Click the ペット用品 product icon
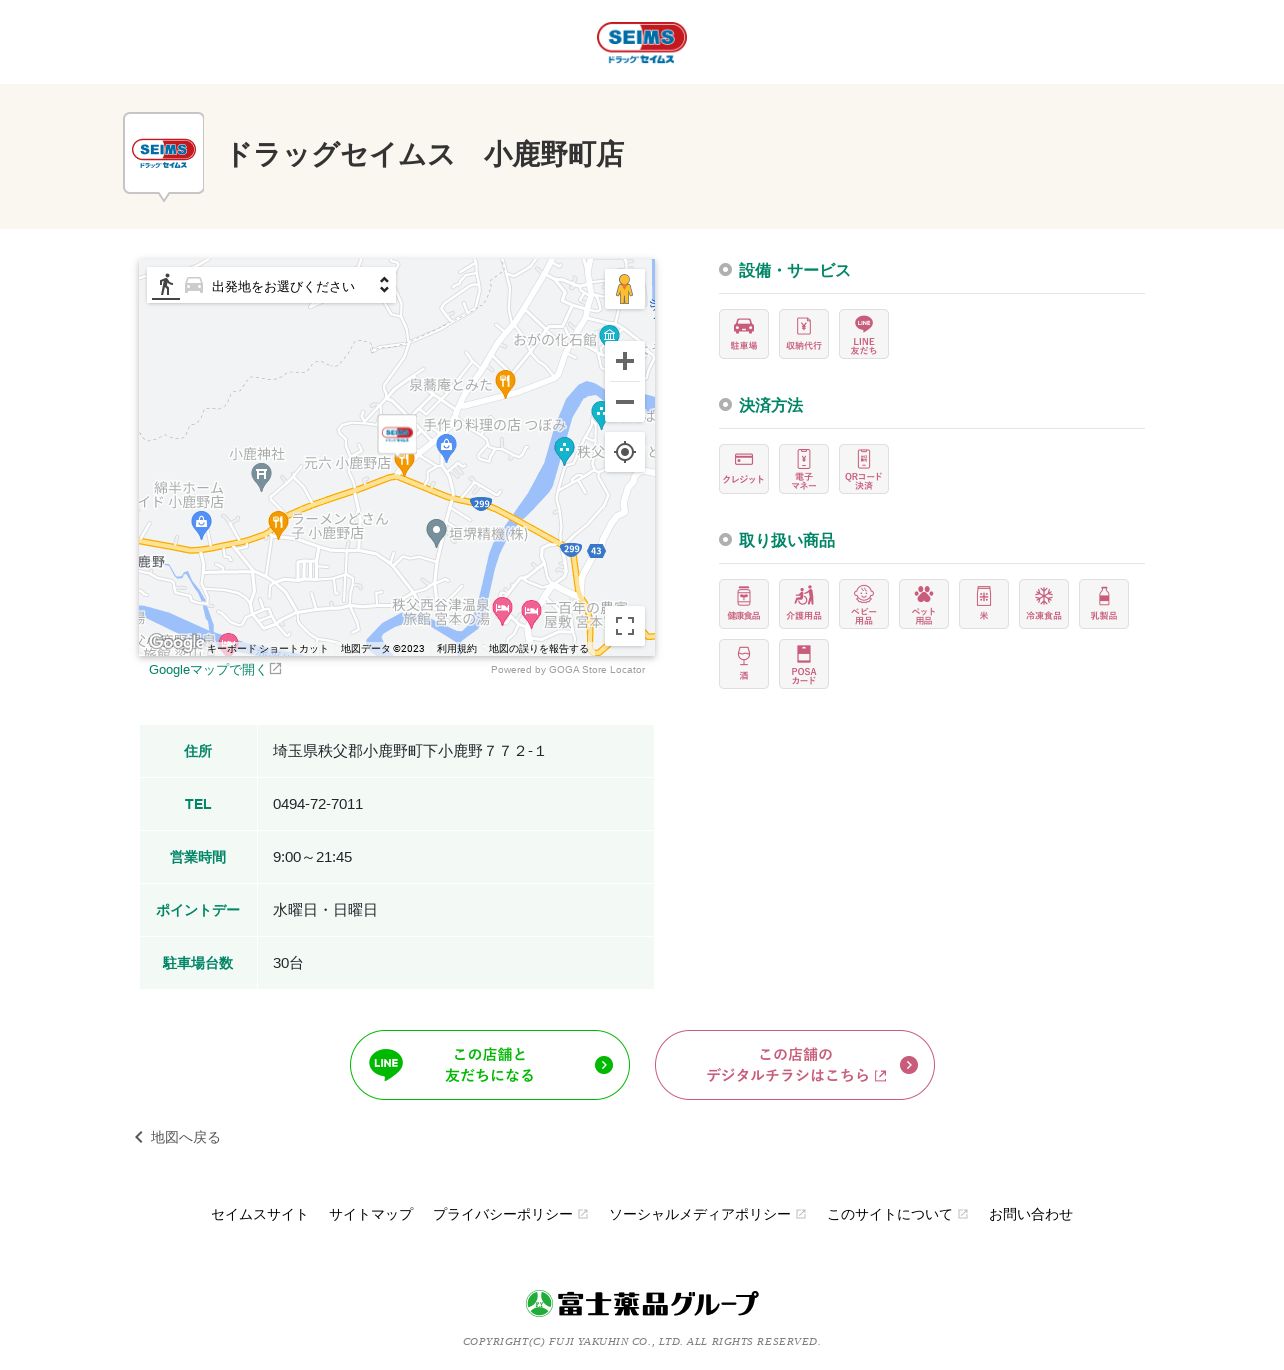Viewport: 1284px width, 1370px height. click(x=924, y=604)
